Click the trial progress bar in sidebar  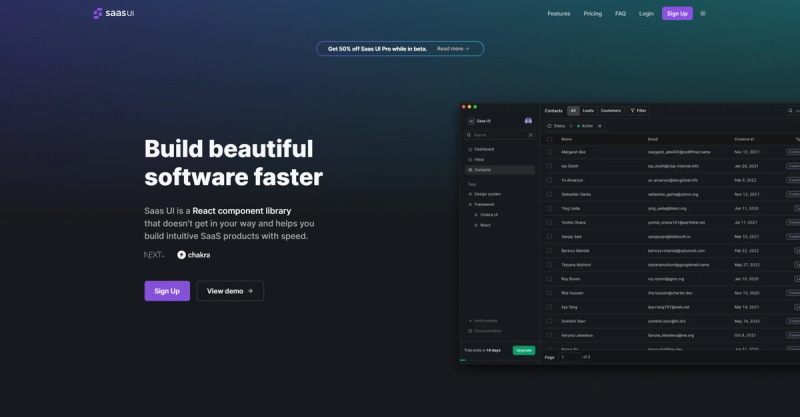tap(499, 360)
